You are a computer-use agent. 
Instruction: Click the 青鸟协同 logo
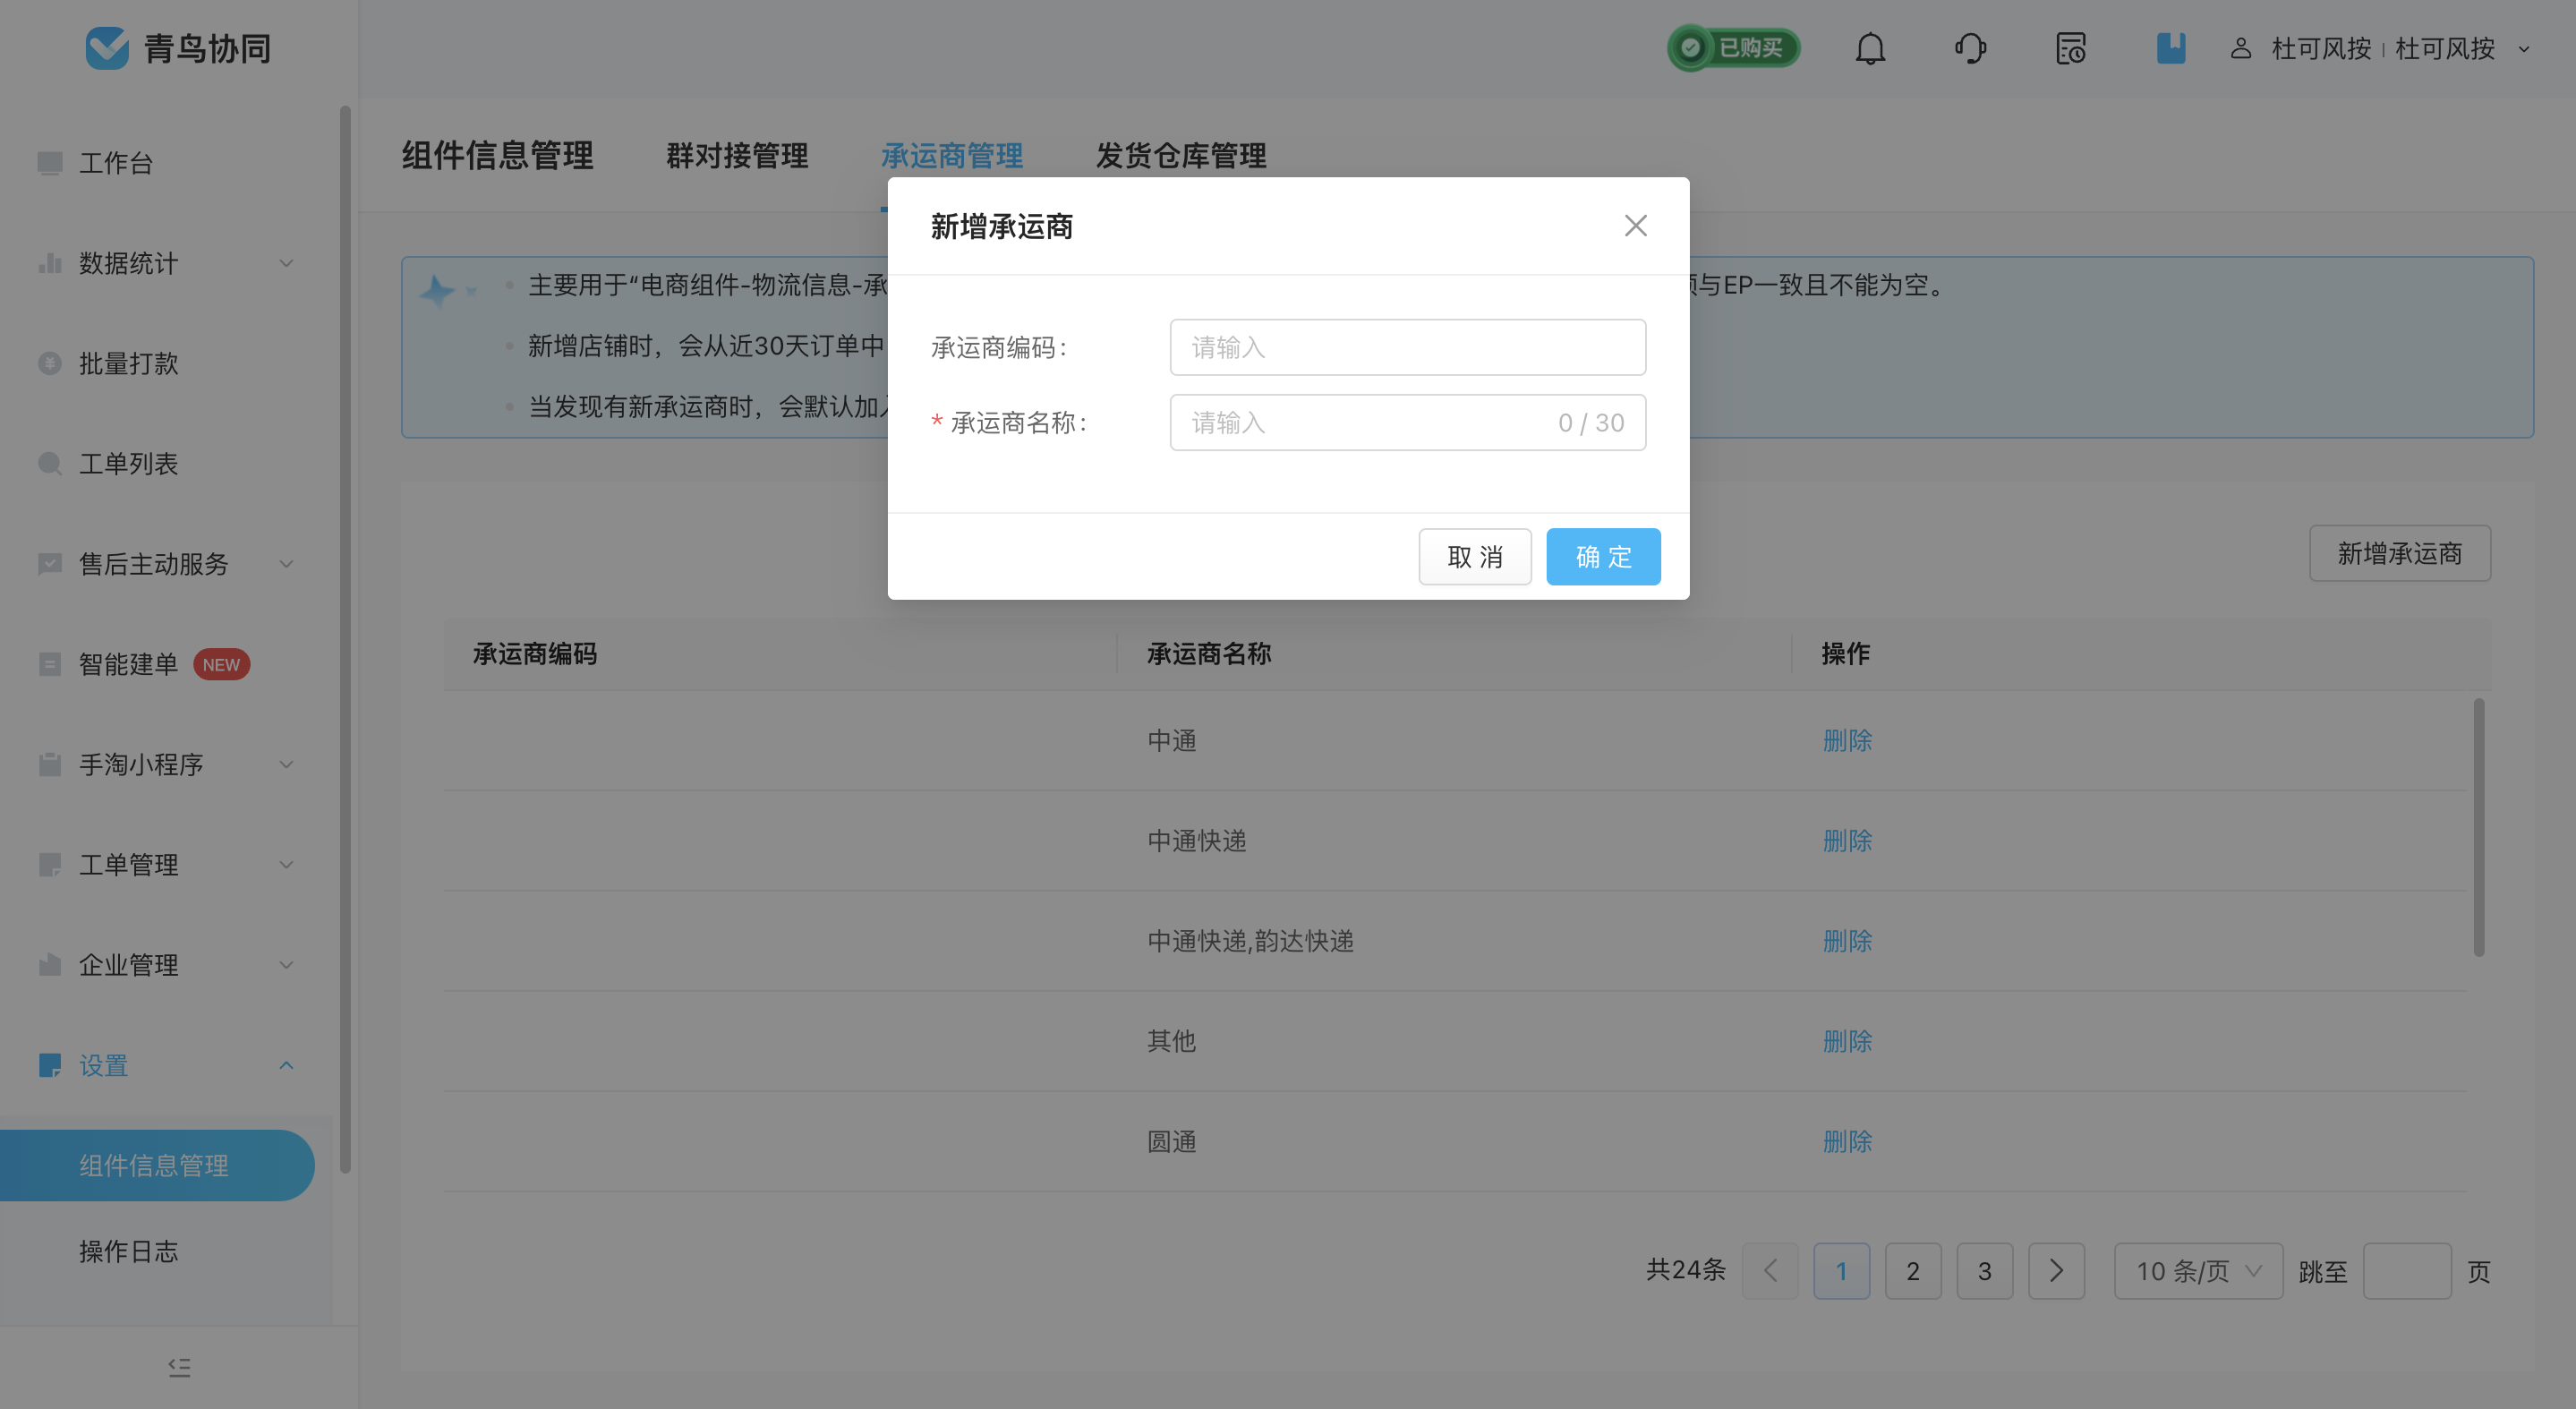(178, 48)
